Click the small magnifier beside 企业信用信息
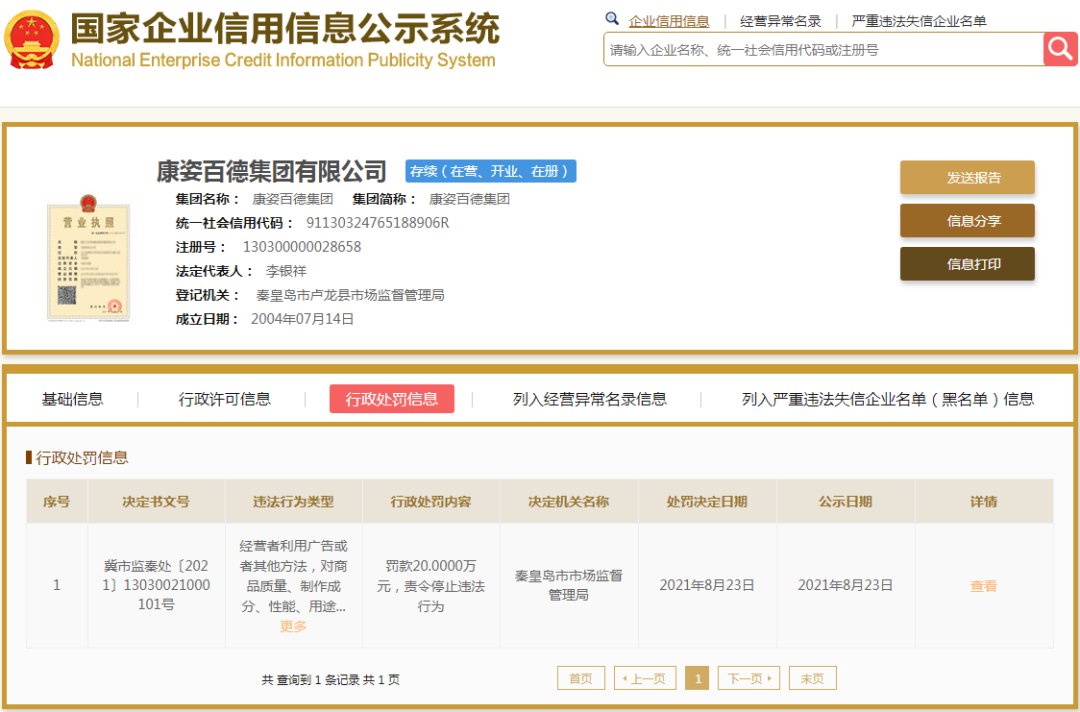Image resolution: width=1080 pixels, height=712 pixels. tap(612, 19)
